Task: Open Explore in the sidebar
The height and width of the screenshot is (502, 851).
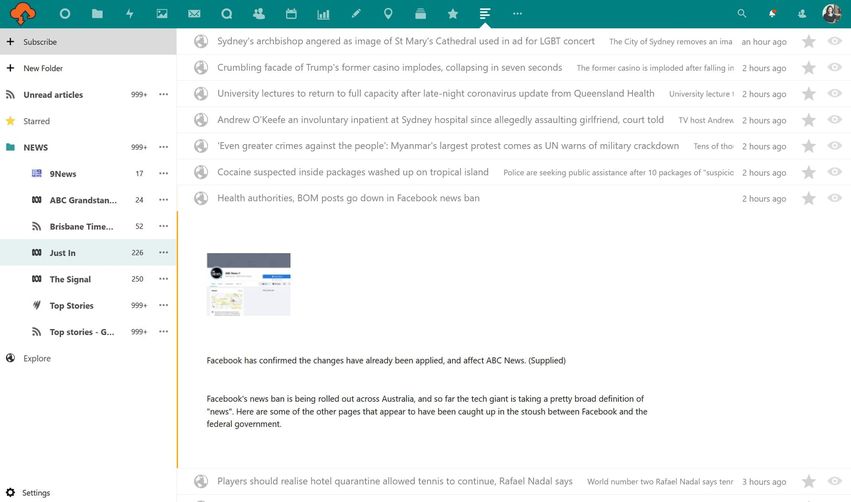Action: tap(37, 358)
